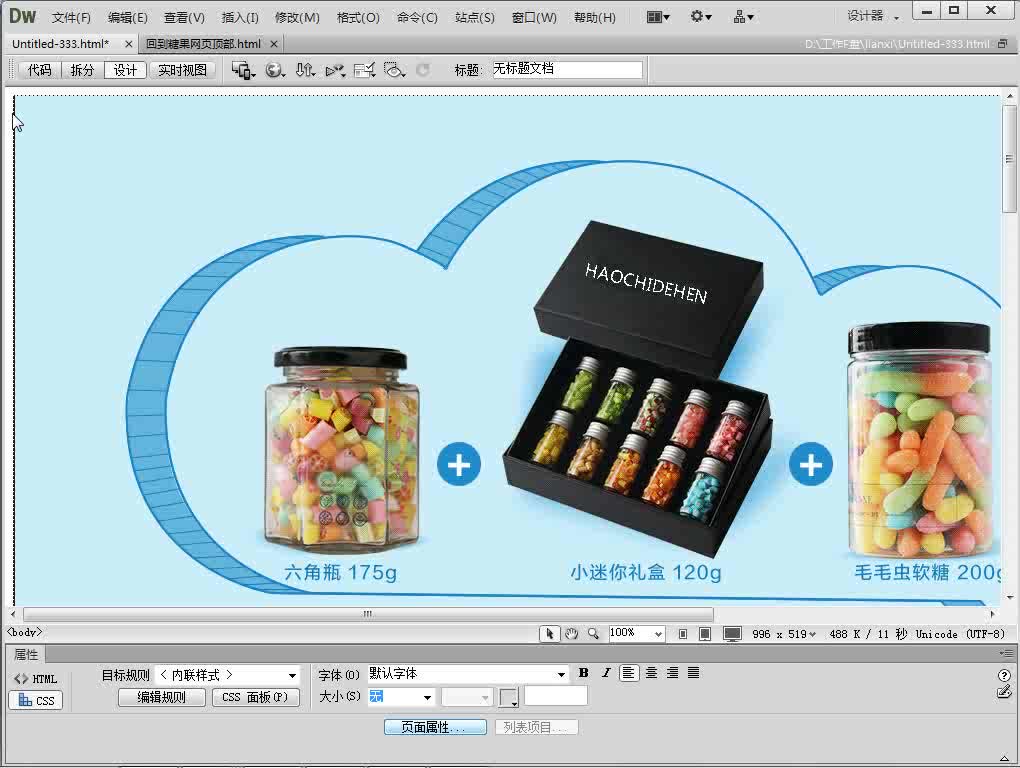1020x768 pixels.
Task: Open the 窗口(W) menu
Action: (534, 18)
